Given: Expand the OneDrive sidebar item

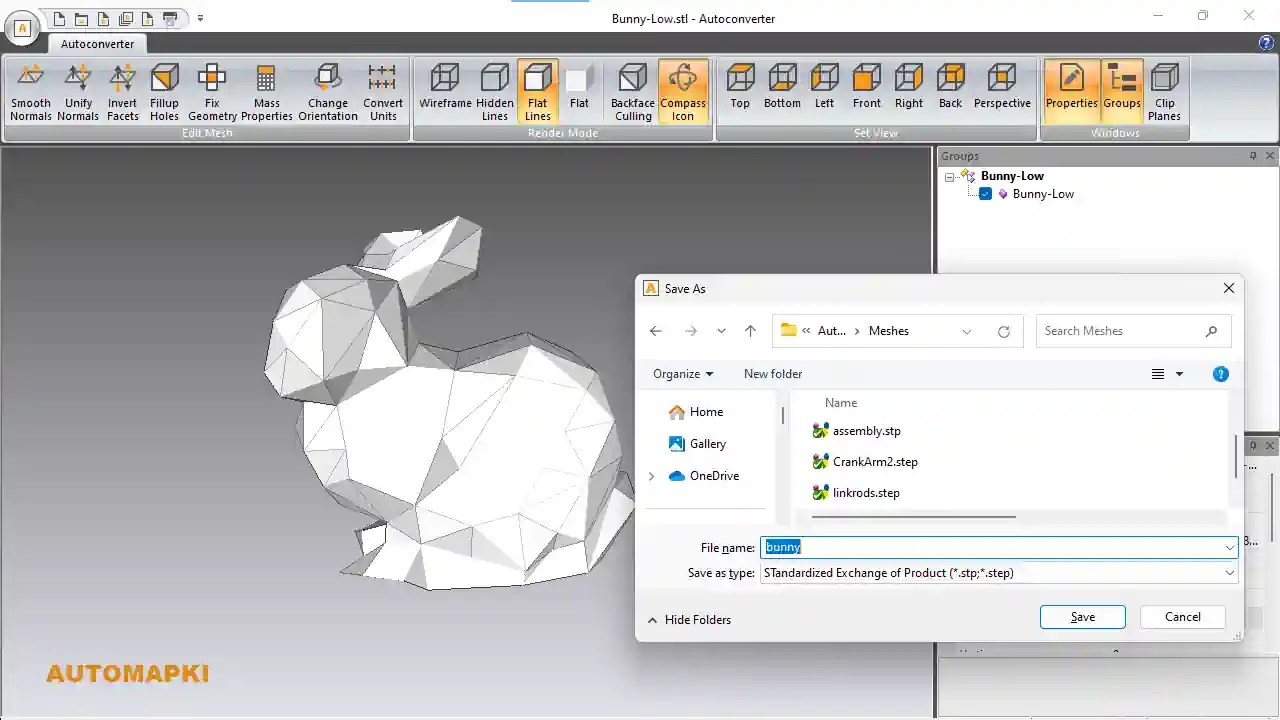Looking at the screenshot, I should click(x=652, y=476).
